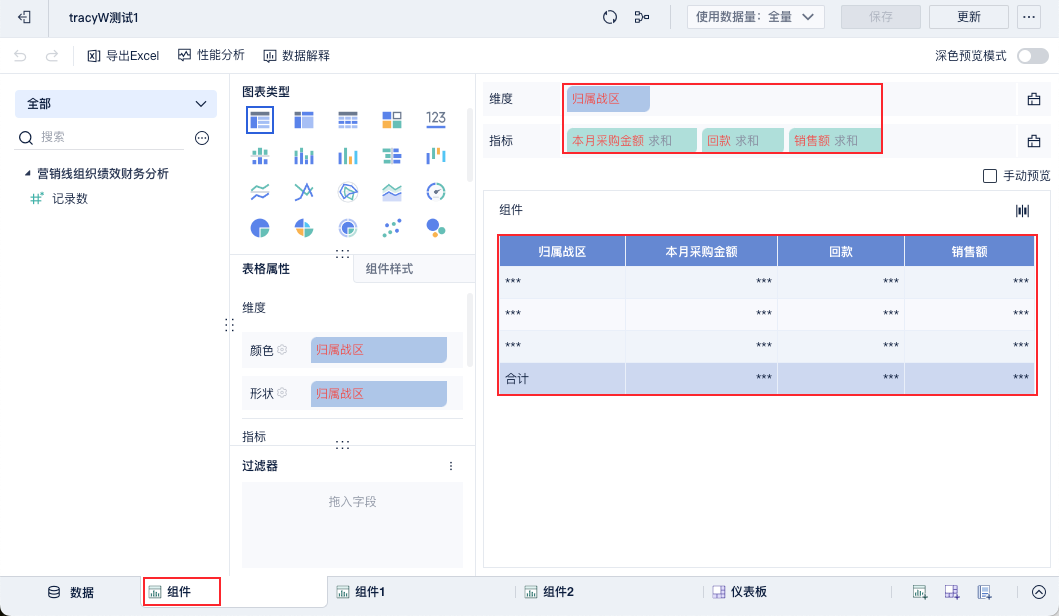Screen dimensions: 1059x616
Task: Open 性能分析 from the toolbar
Action: coord(211,55)
